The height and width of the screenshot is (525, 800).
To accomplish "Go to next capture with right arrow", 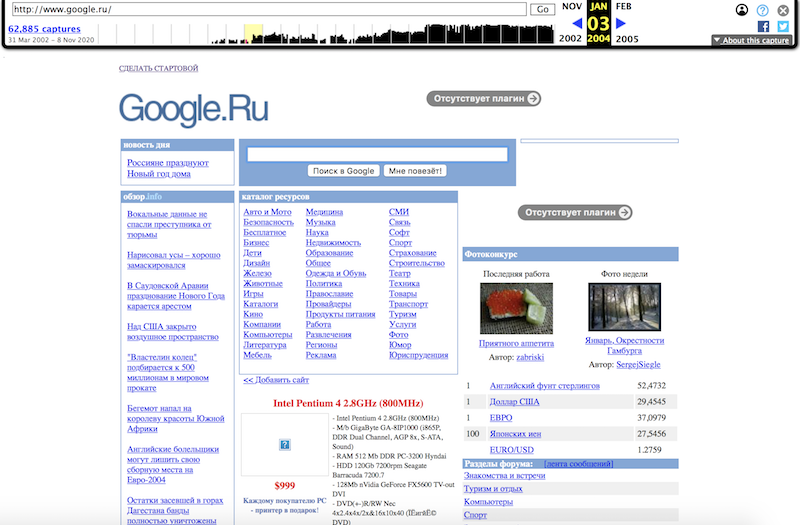I will click(621, 23).
